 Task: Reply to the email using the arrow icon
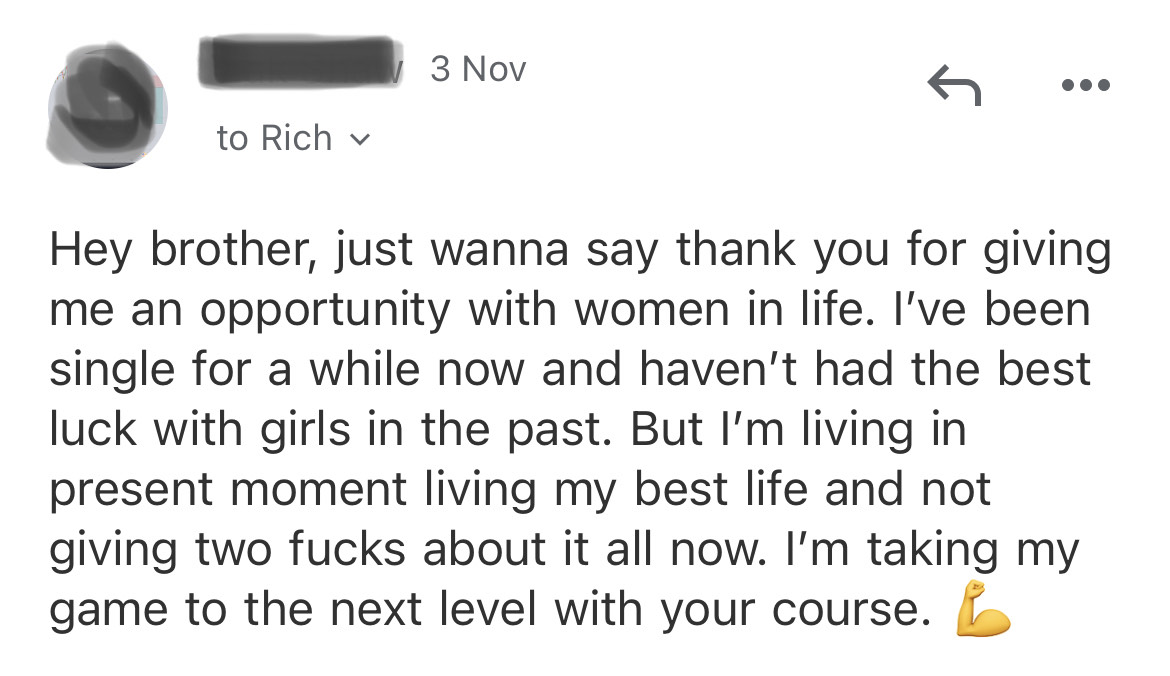[954, 85]
